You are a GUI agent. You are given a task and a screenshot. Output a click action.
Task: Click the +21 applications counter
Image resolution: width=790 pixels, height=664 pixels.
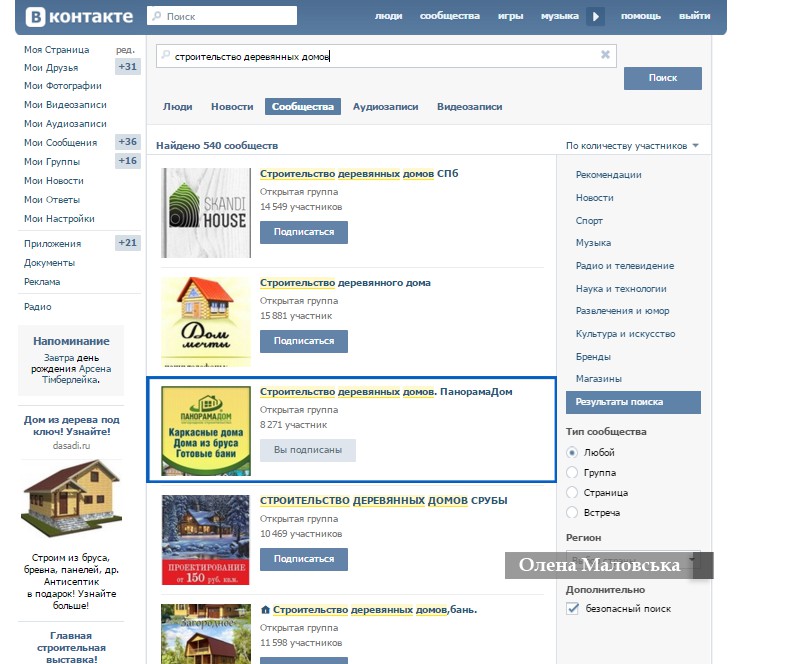(x=127, y=243)
